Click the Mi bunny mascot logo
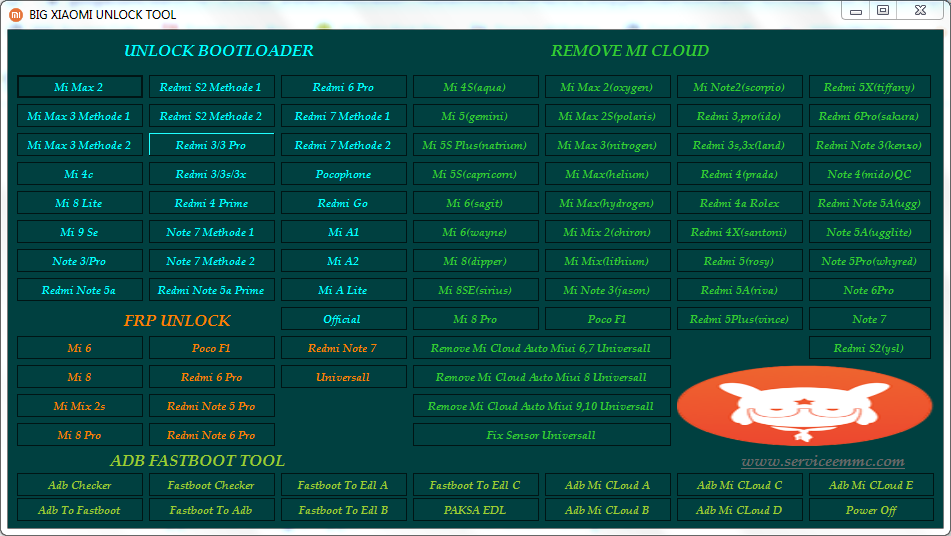This screenshot has width=951, height=536. (804, 406)
